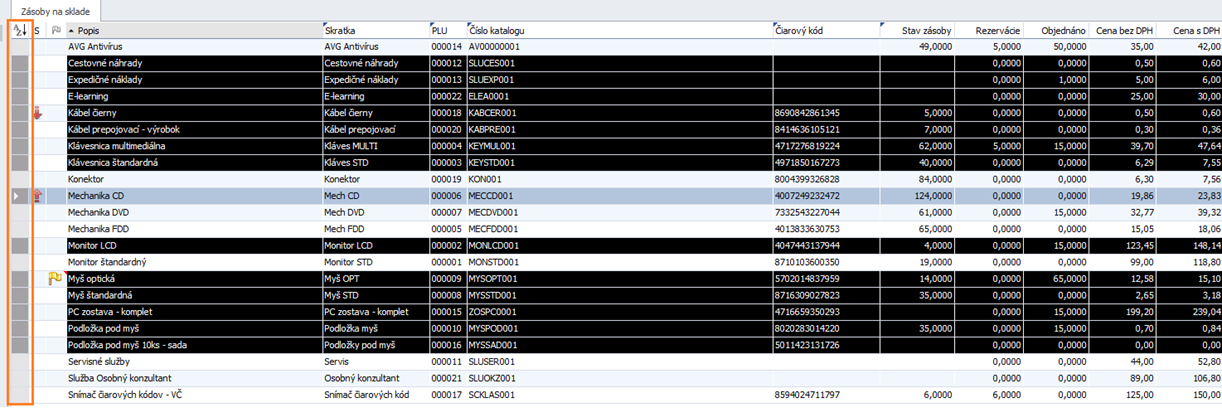Click the S column header
Screen dimensions: 1222x408
38,31
